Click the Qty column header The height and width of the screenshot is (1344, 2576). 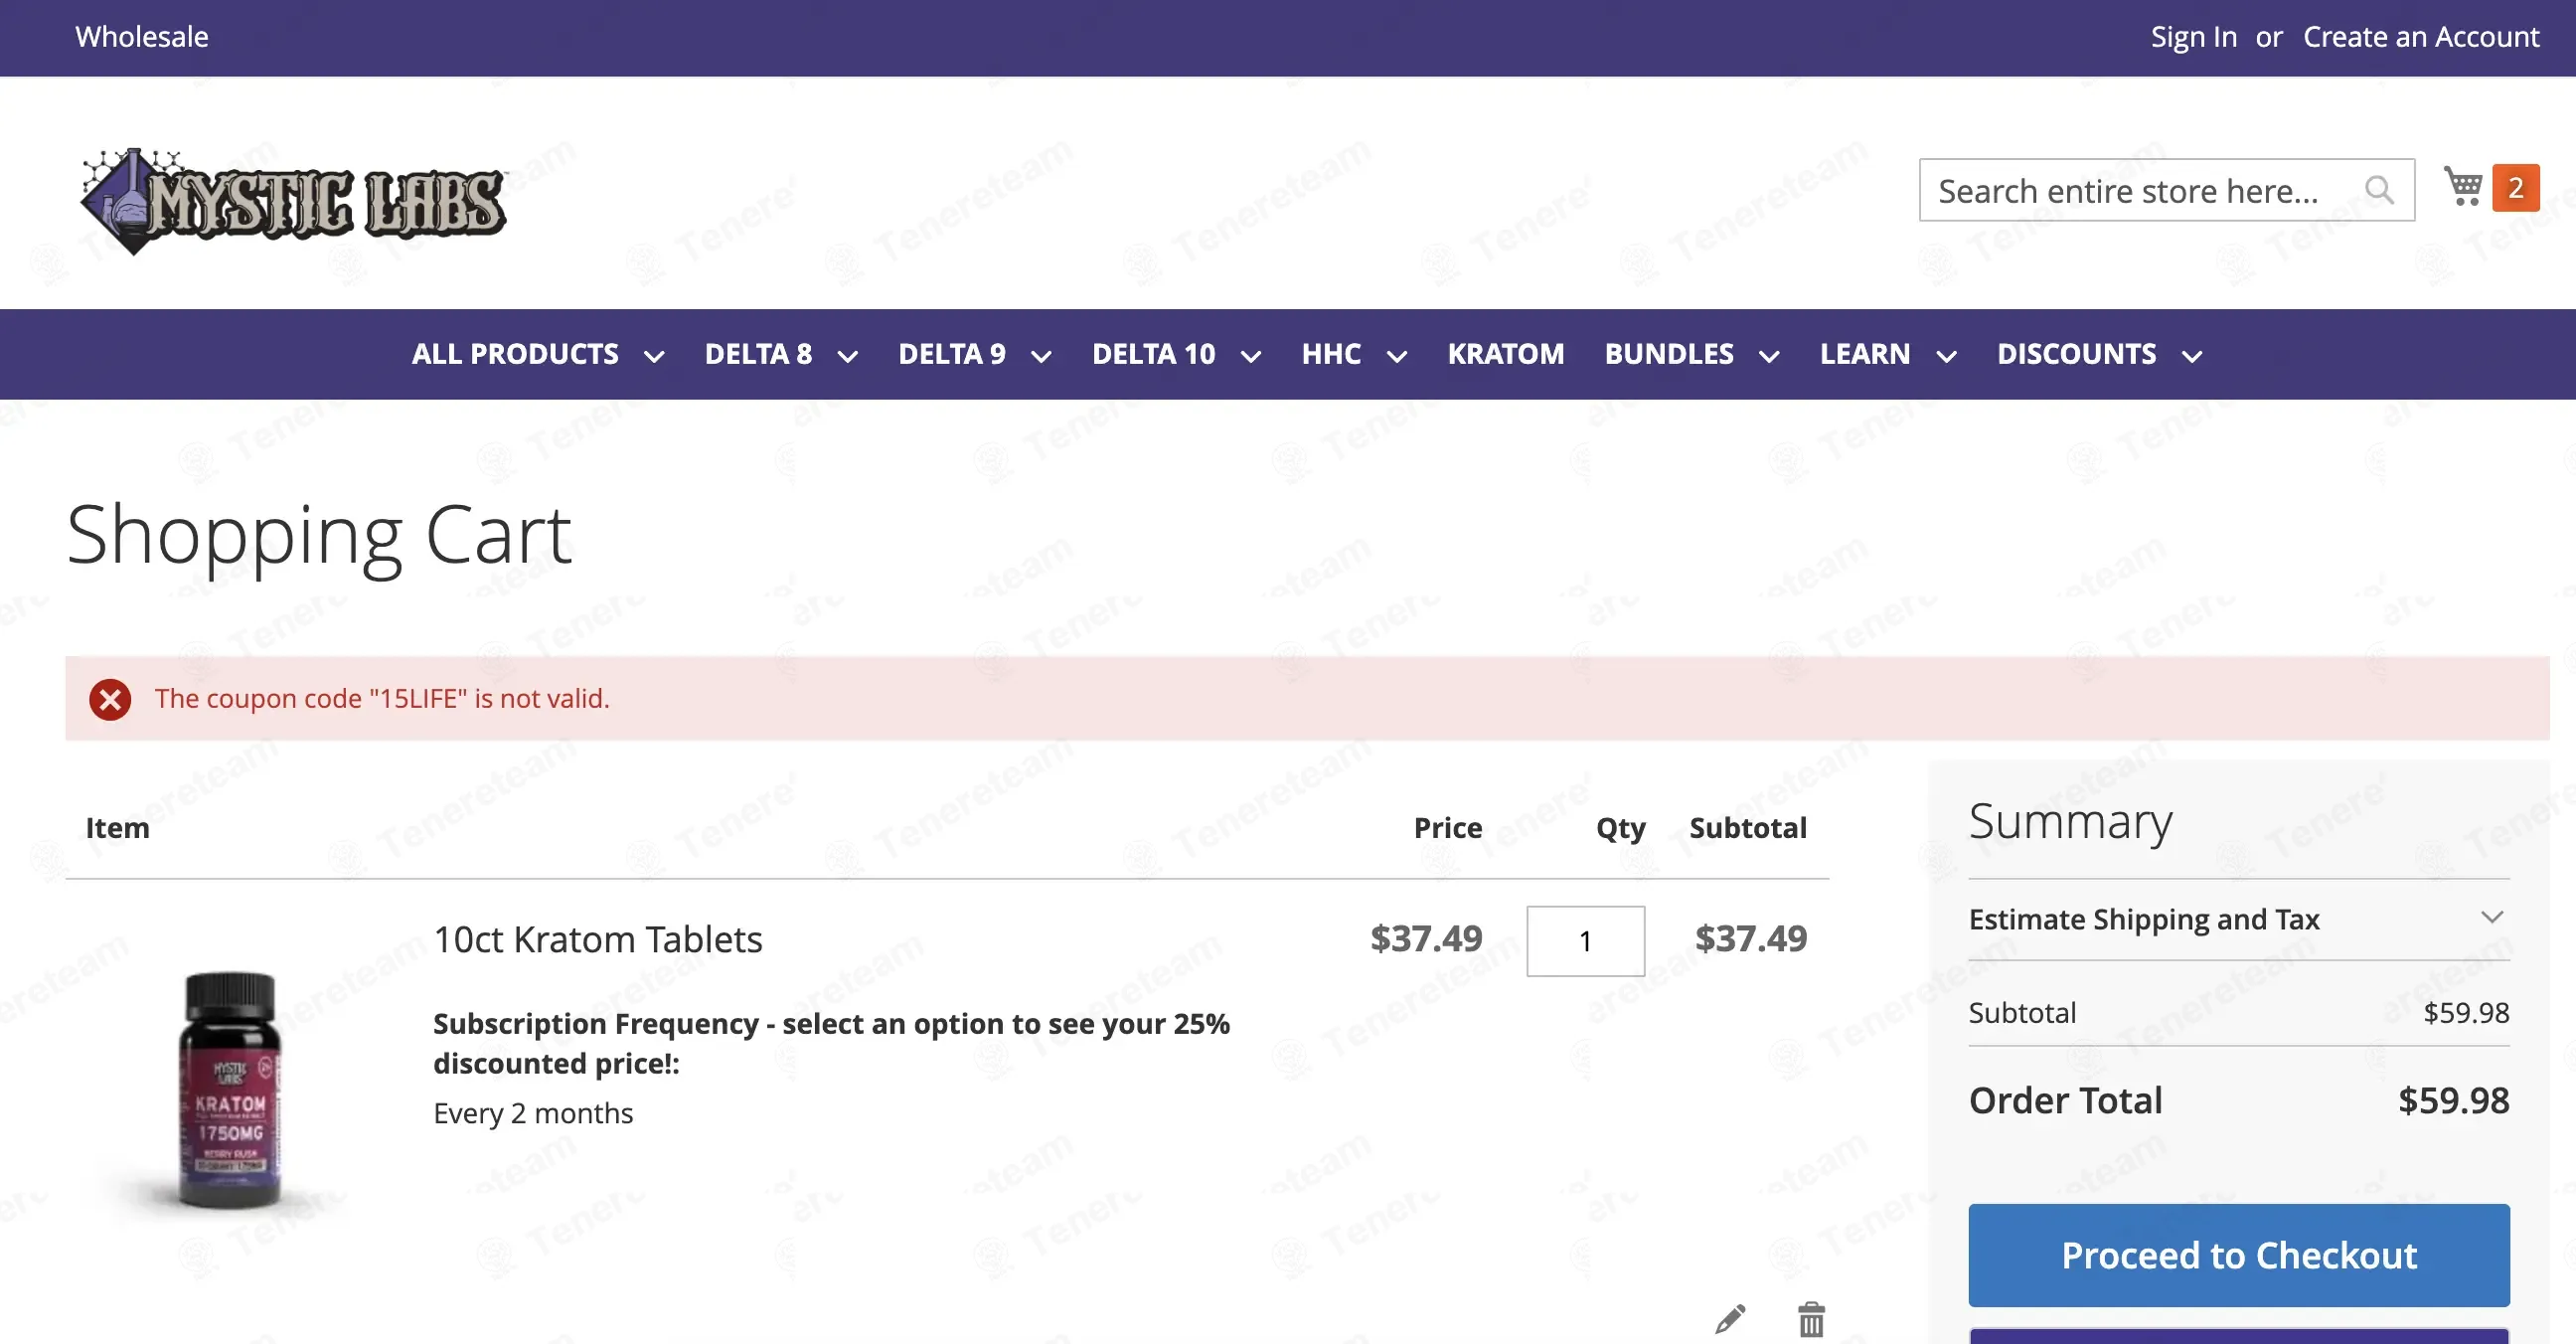click(x=1620, y=830)
